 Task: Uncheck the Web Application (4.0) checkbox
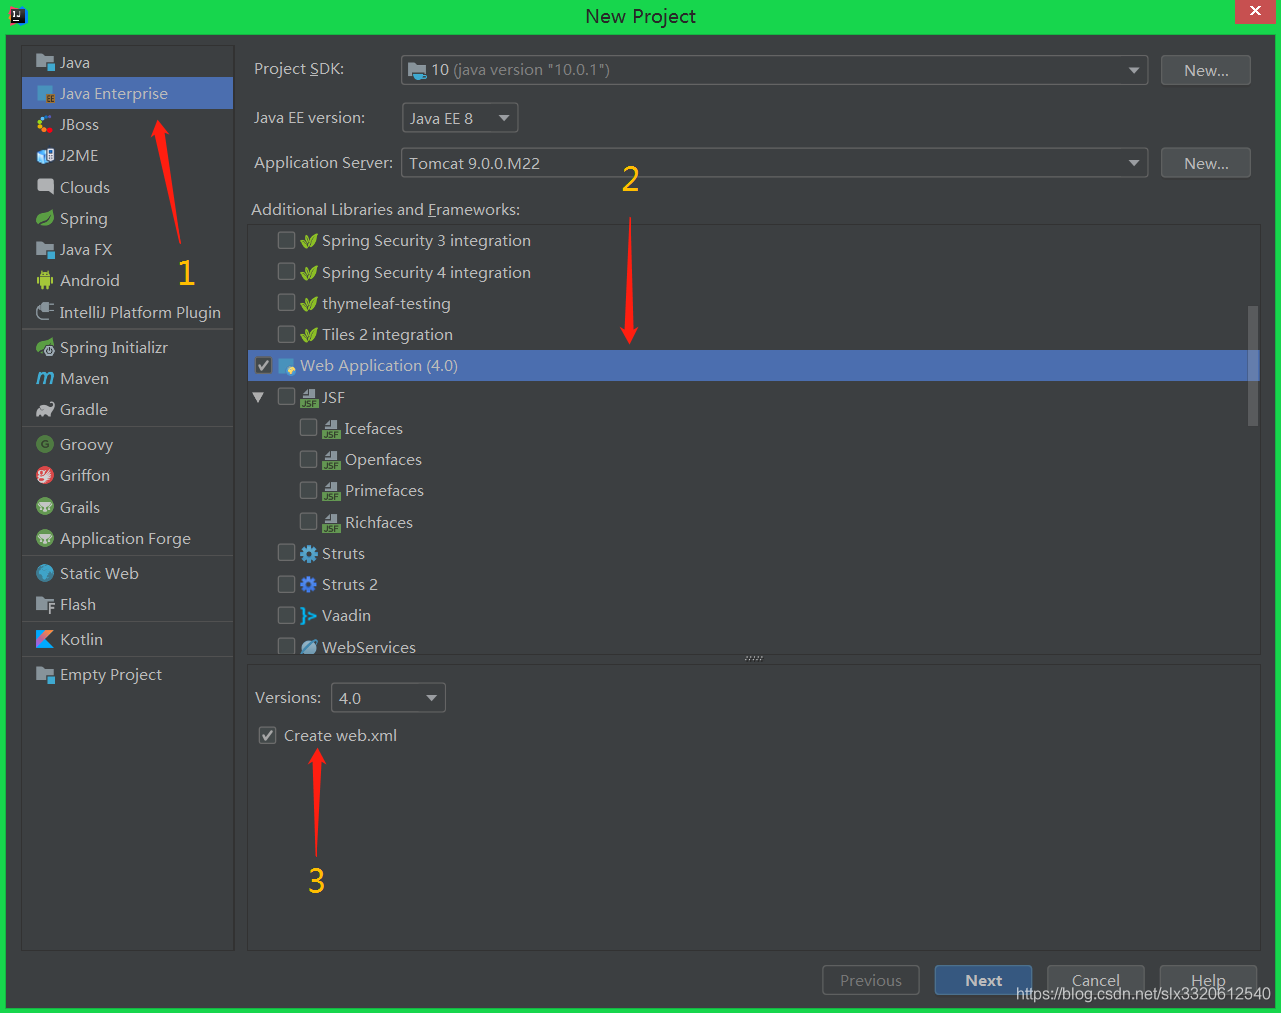click(x=263, y=365)
